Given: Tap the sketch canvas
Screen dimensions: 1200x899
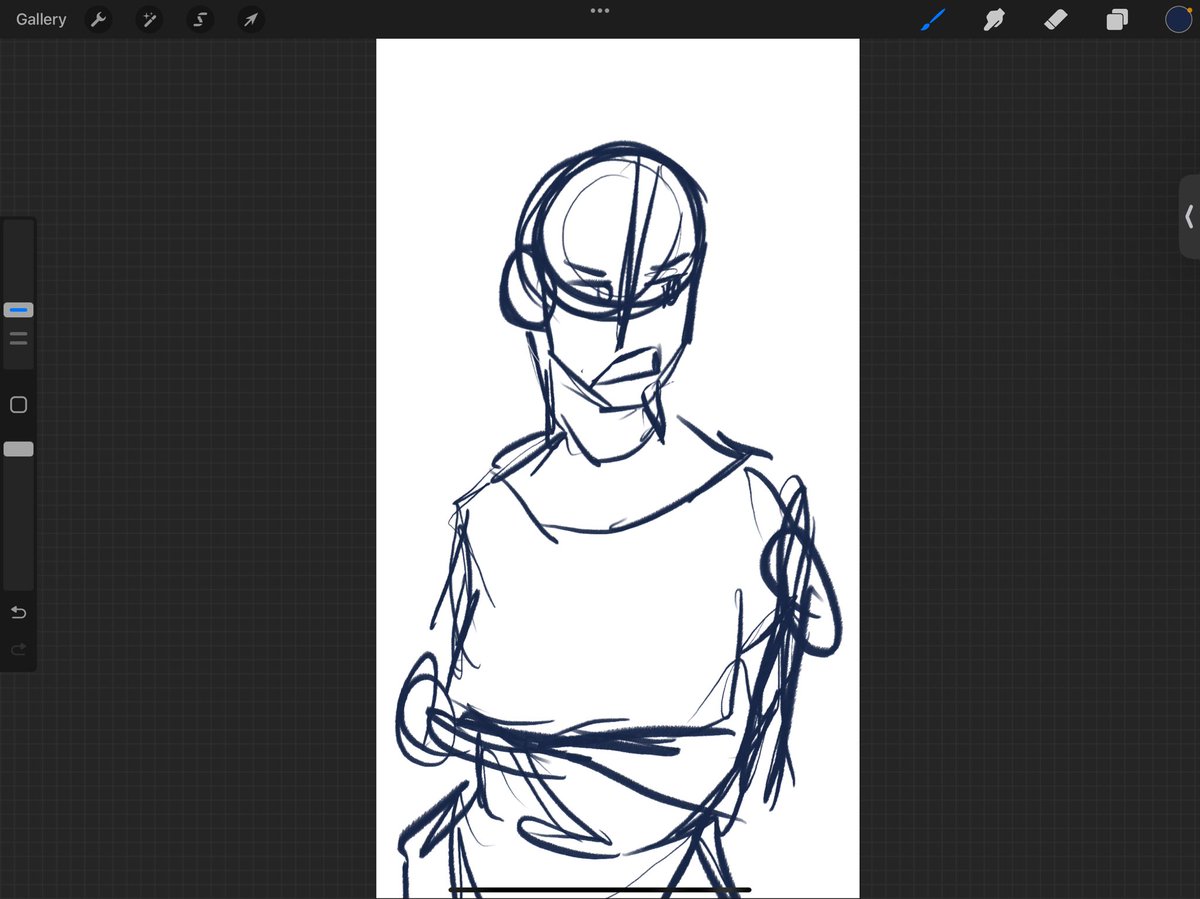Looking at the screenshot, I should [x=617, y=468].
